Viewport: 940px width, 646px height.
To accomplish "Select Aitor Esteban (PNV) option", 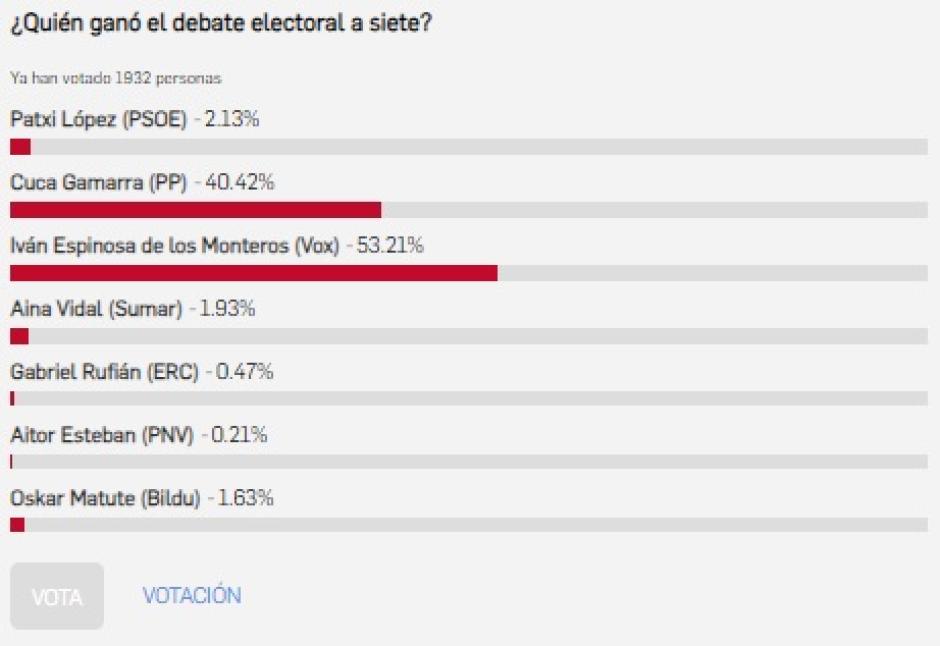I will point(102,434).
